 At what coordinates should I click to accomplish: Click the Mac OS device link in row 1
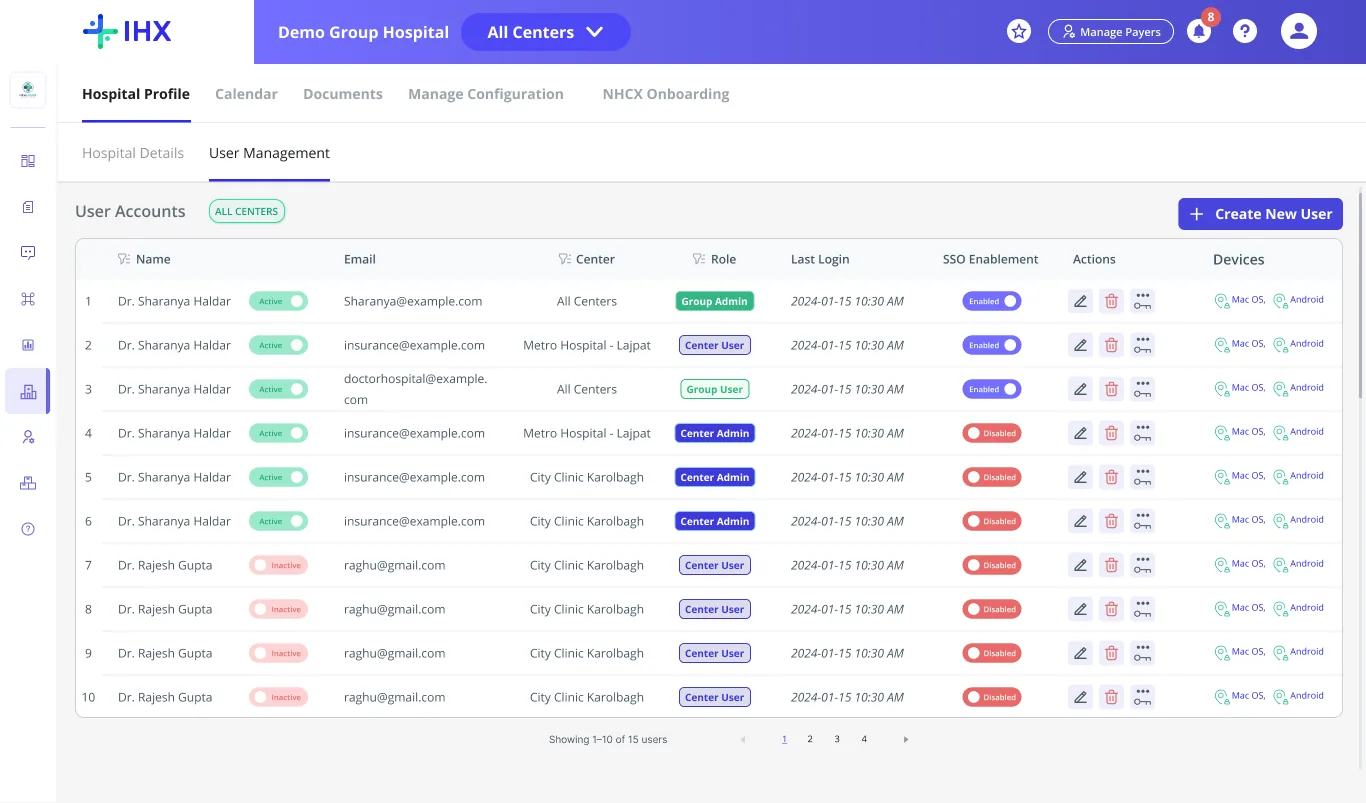coord(1240,300)
